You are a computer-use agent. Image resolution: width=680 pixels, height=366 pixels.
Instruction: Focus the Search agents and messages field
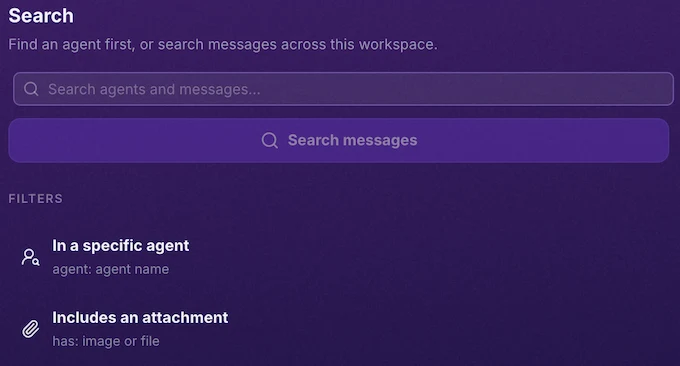[x=343, y=89]
